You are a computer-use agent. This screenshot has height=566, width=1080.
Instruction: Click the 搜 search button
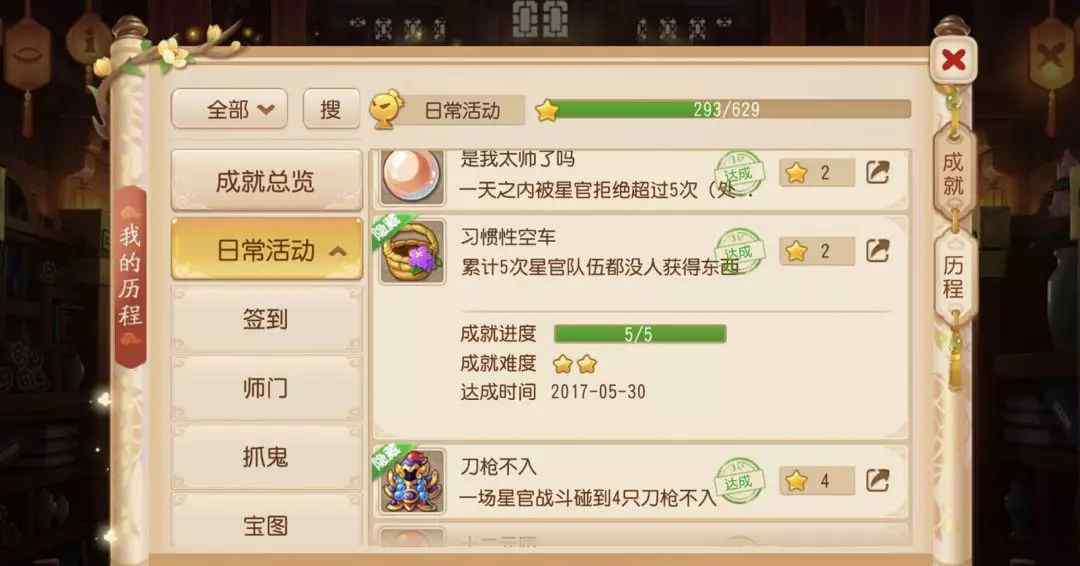coord(331,109)
